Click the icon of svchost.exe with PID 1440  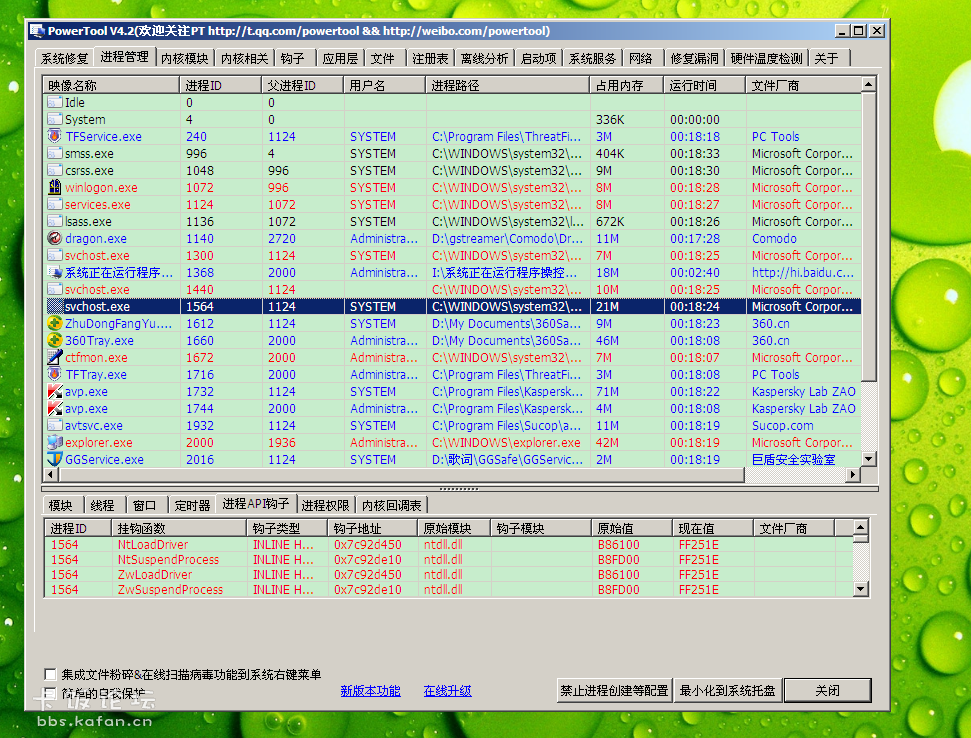pyautogui.click(x=55, y=289)
